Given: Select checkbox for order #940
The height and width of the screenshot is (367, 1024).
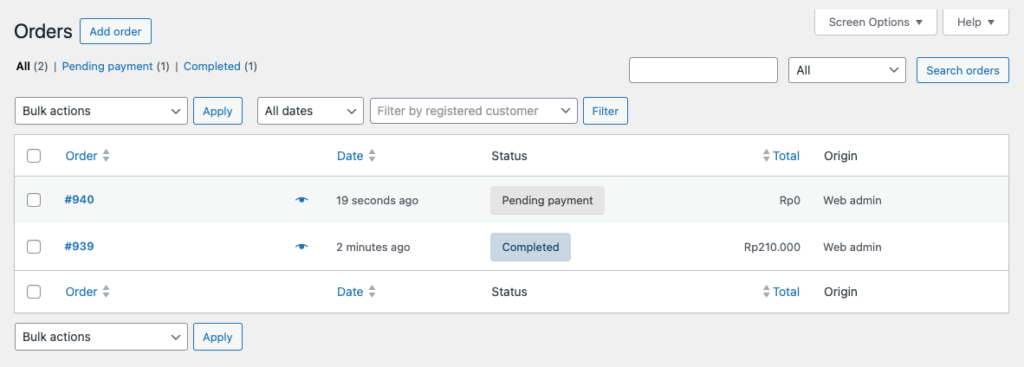Looking at the screenshot, I should (x=34, y=200).
